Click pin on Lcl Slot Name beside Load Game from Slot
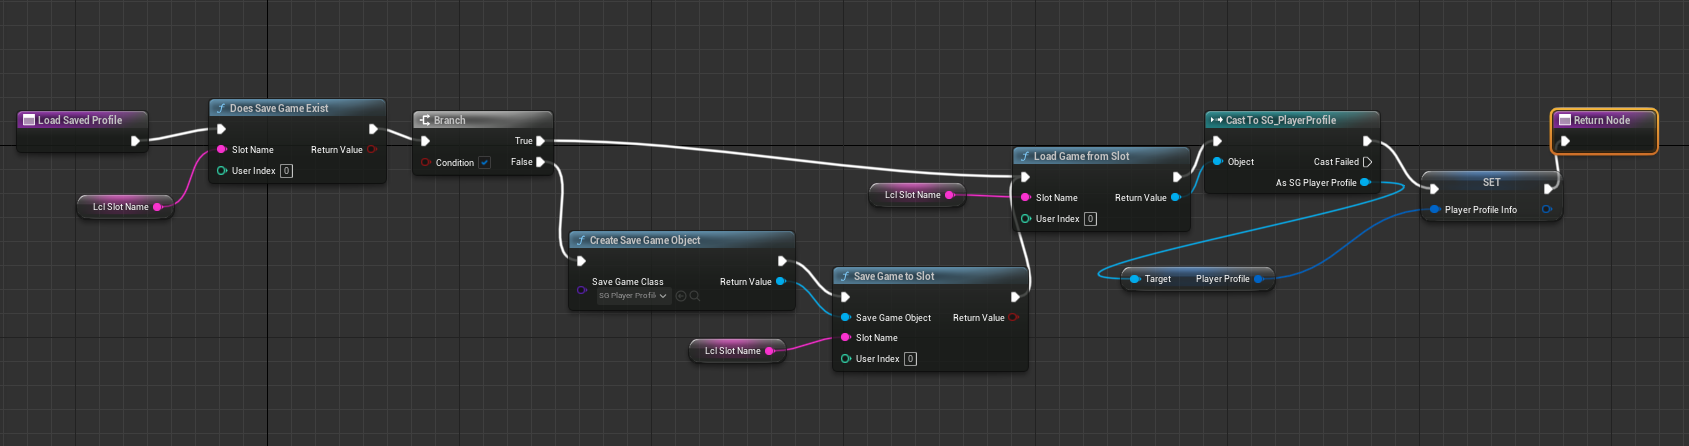The width and height of the screenshot is (1689, 446). (949, 195)
